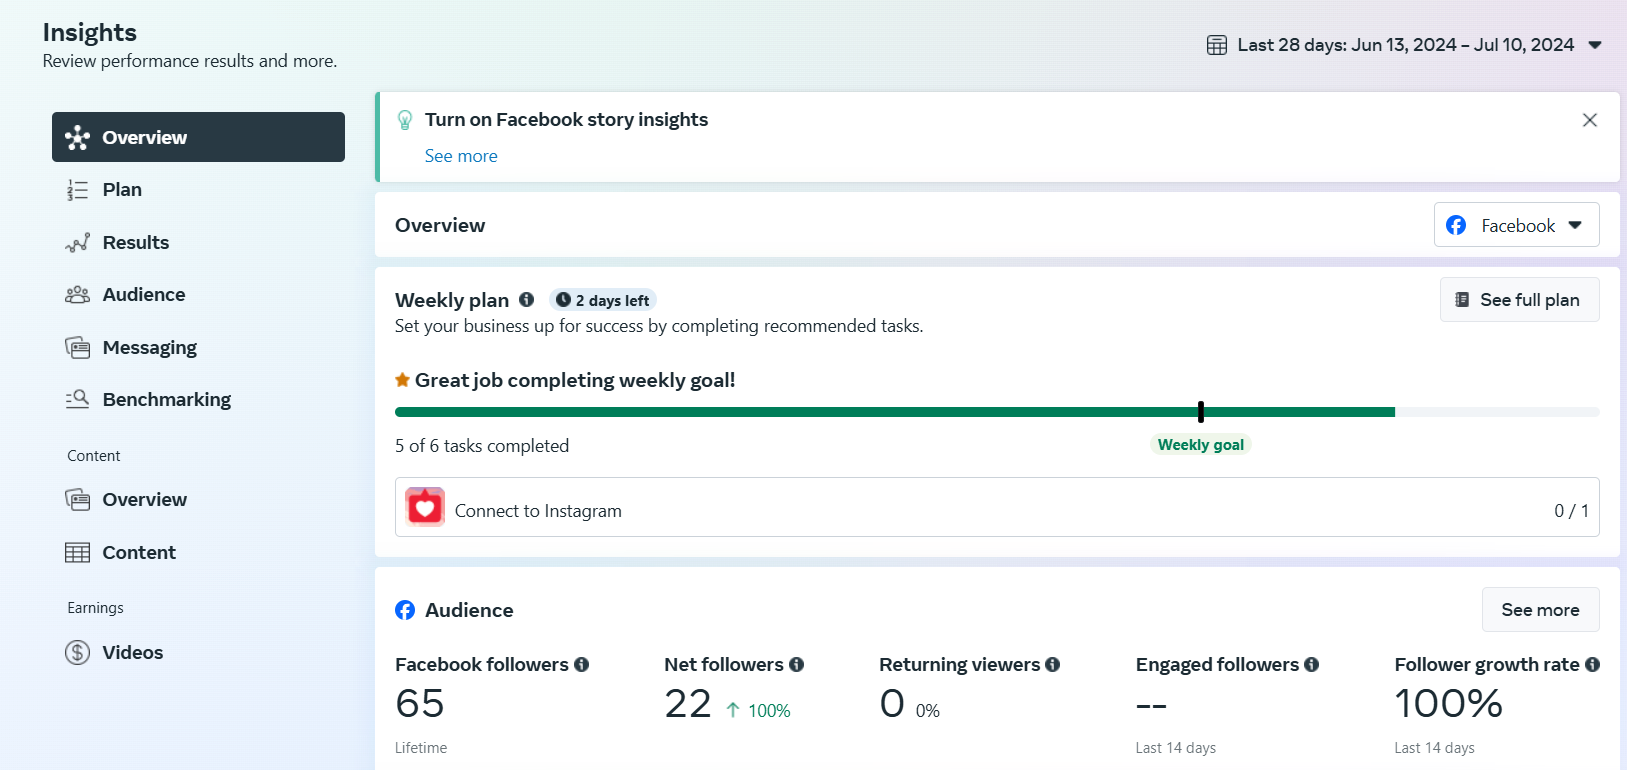Click Great job completing weekly goal text
Image resolution: width=1627 pixels, height=770 pixels.
tap(575, 380)
